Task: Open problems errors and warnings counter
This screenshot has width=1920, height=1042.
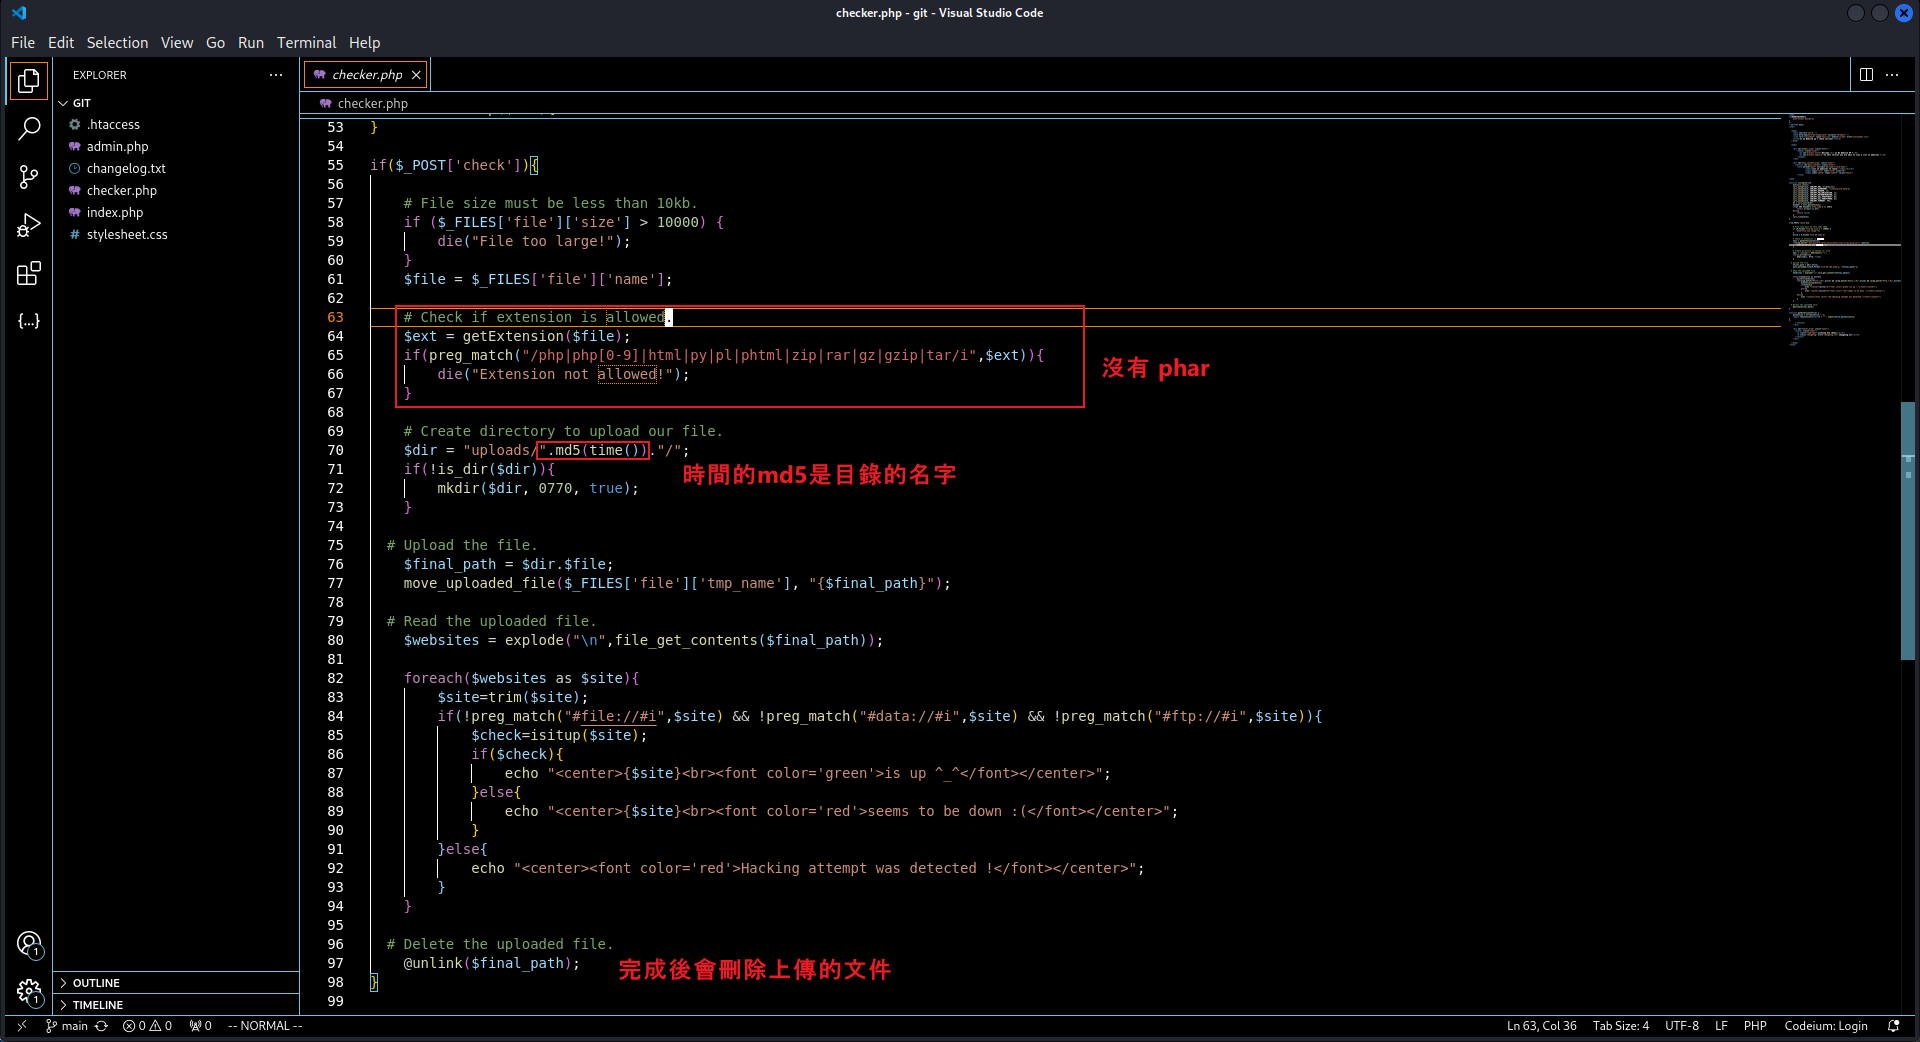Action: tap(147, 1026)
